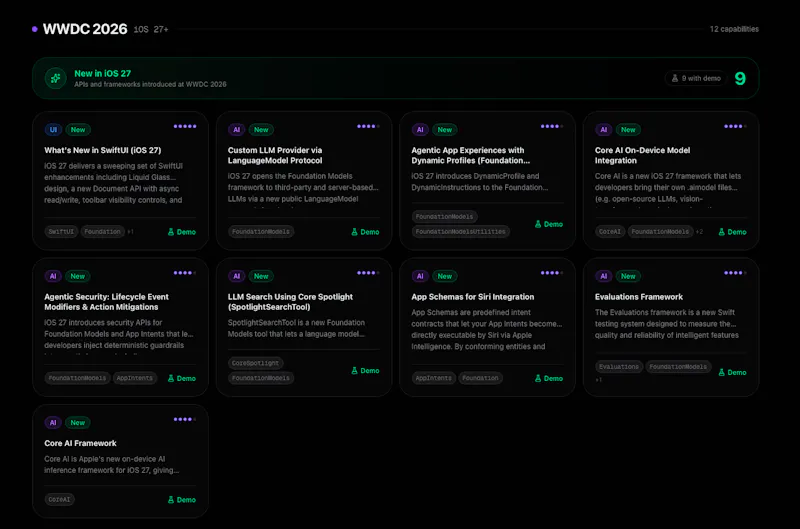Click New tag on Core AI Framework card
800x529 pixels.
point(78,422)
